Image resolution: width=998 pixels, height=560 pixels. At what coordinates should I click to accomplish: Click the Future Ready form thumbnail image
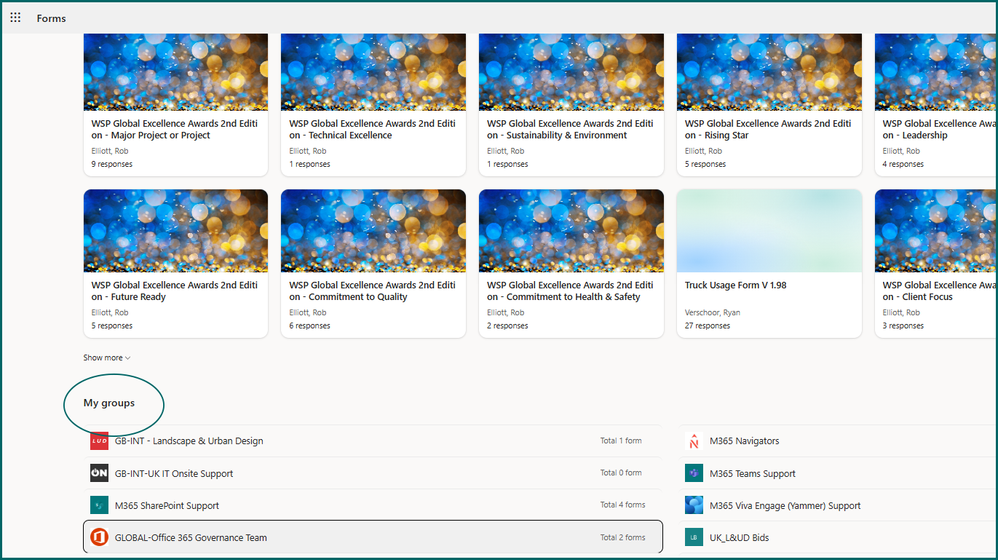(x=176, y=231)
